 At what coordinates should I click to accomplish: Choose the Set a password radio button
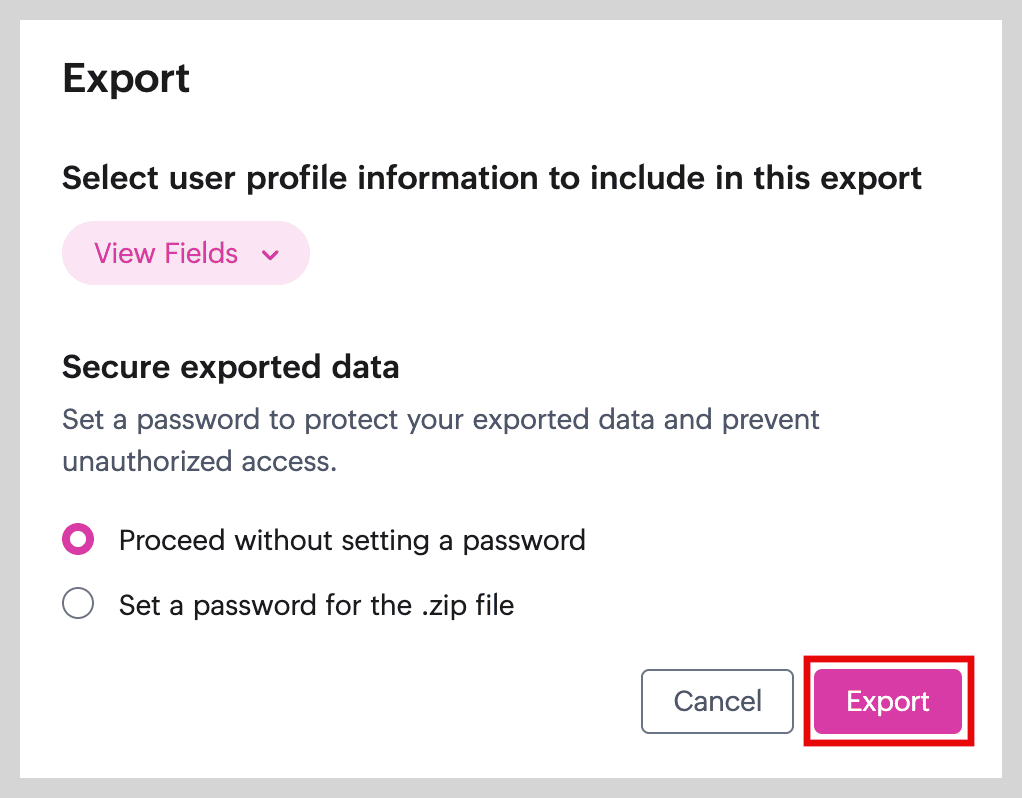coord(78,604)
